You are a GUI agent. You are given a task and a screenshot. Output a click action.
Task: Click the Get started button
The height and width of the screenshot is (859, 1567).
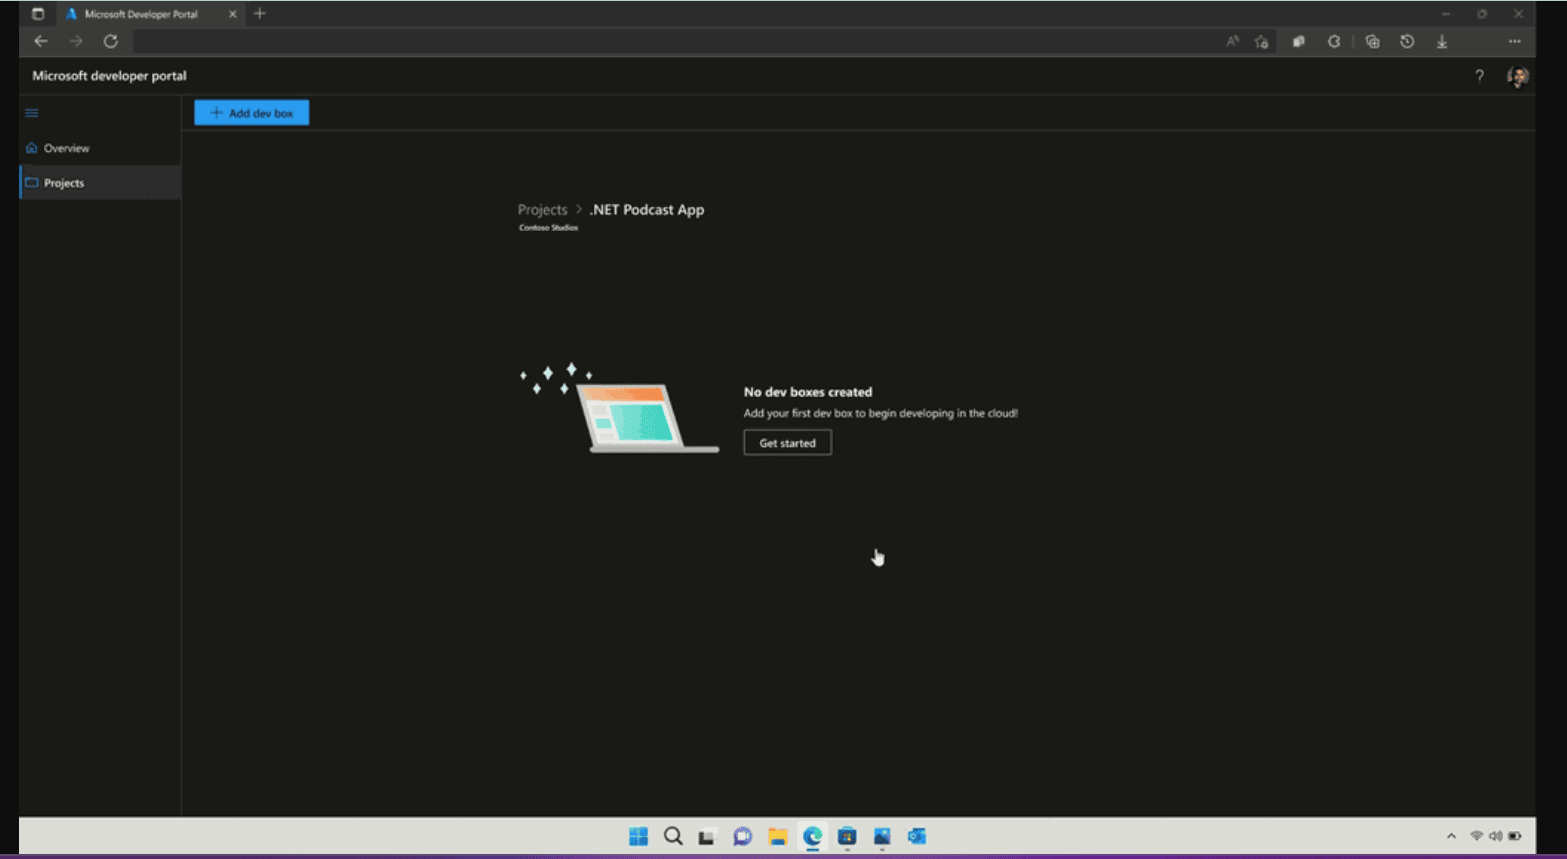pyautogui.click(x=787, y=443)
